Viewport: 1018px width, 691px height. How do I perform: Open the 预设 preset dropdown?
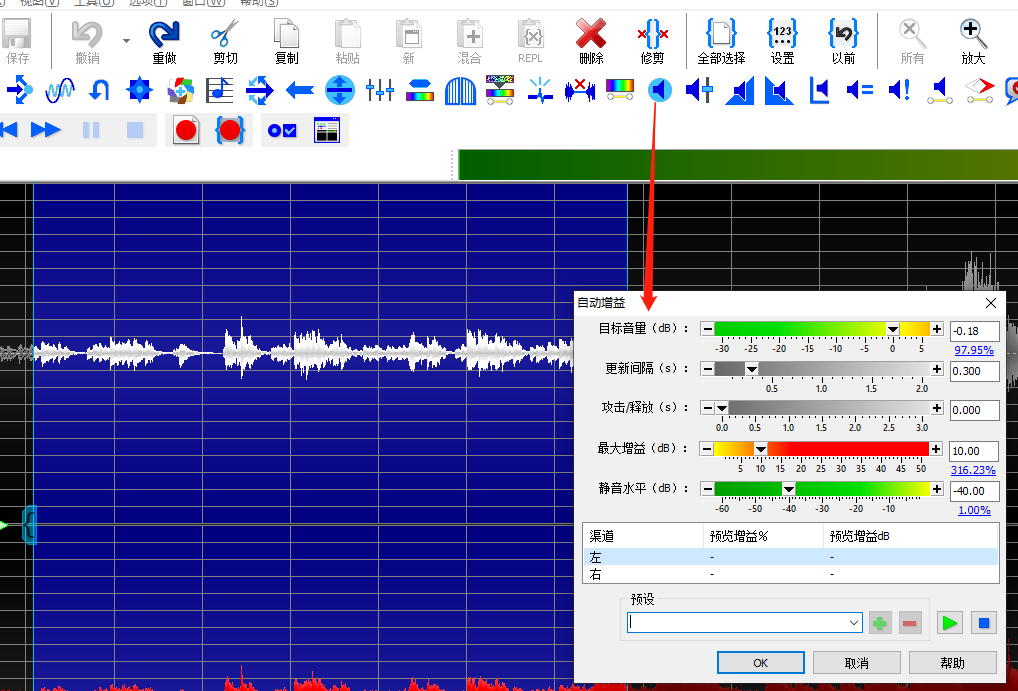(853, 623)
